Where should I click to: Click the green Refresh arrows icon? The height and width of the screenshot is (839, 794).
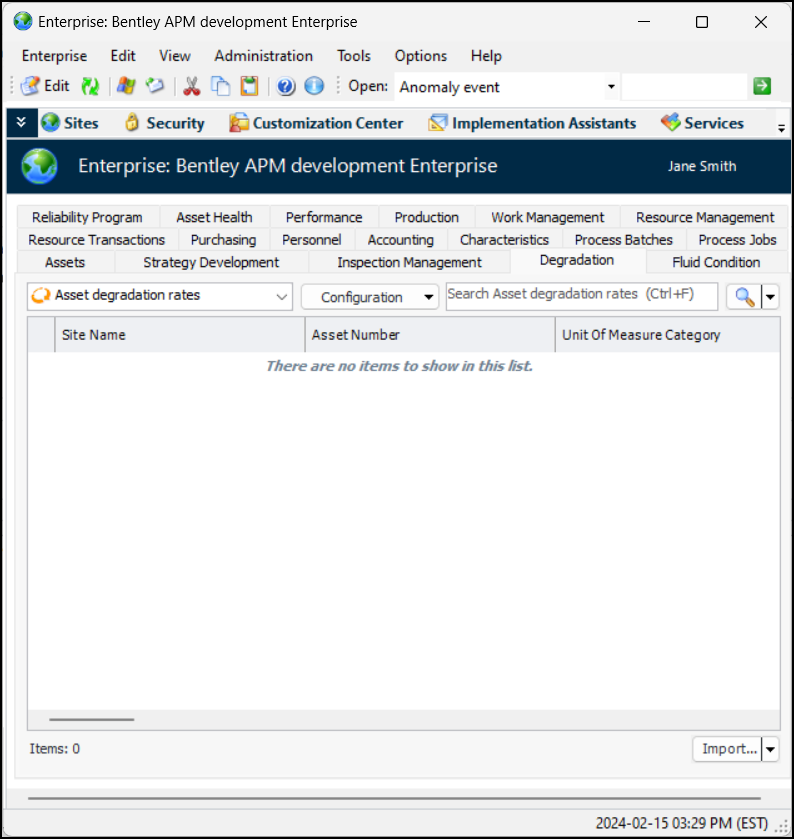[x=90, y=86]
